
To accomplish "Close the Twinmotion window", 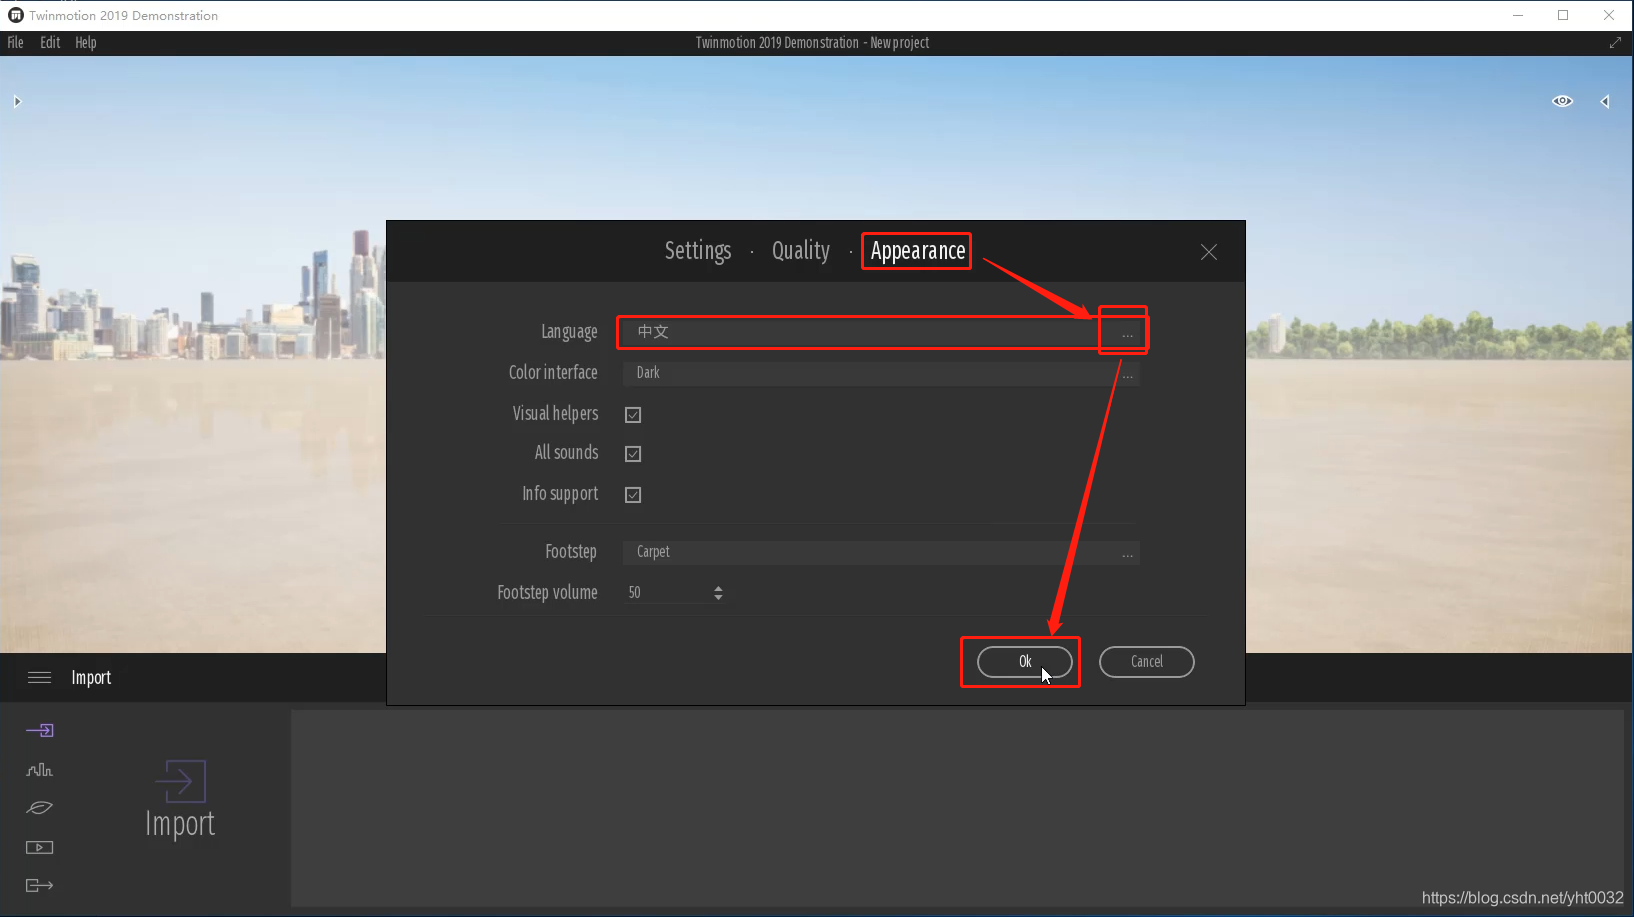I will pos(1609,15).
